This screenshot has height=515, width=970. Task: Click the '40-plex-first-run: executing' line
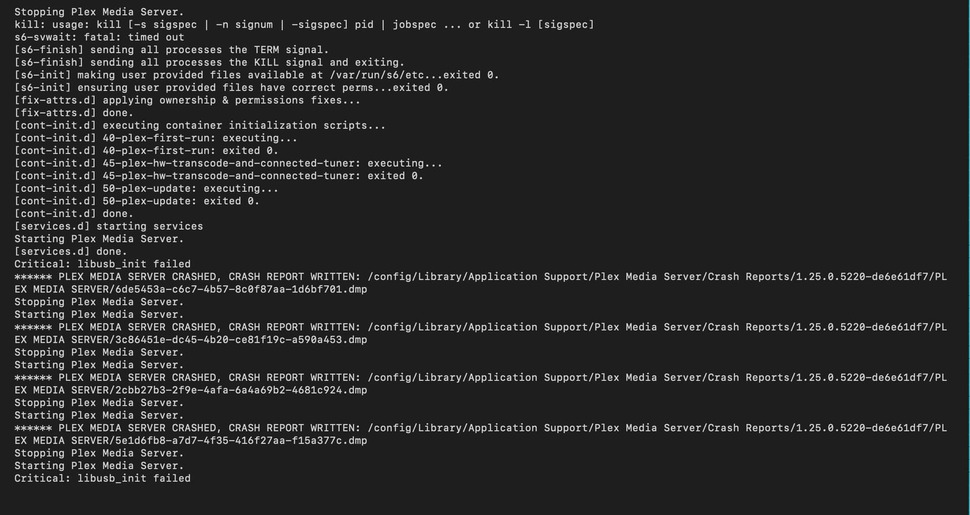(155, 138)
